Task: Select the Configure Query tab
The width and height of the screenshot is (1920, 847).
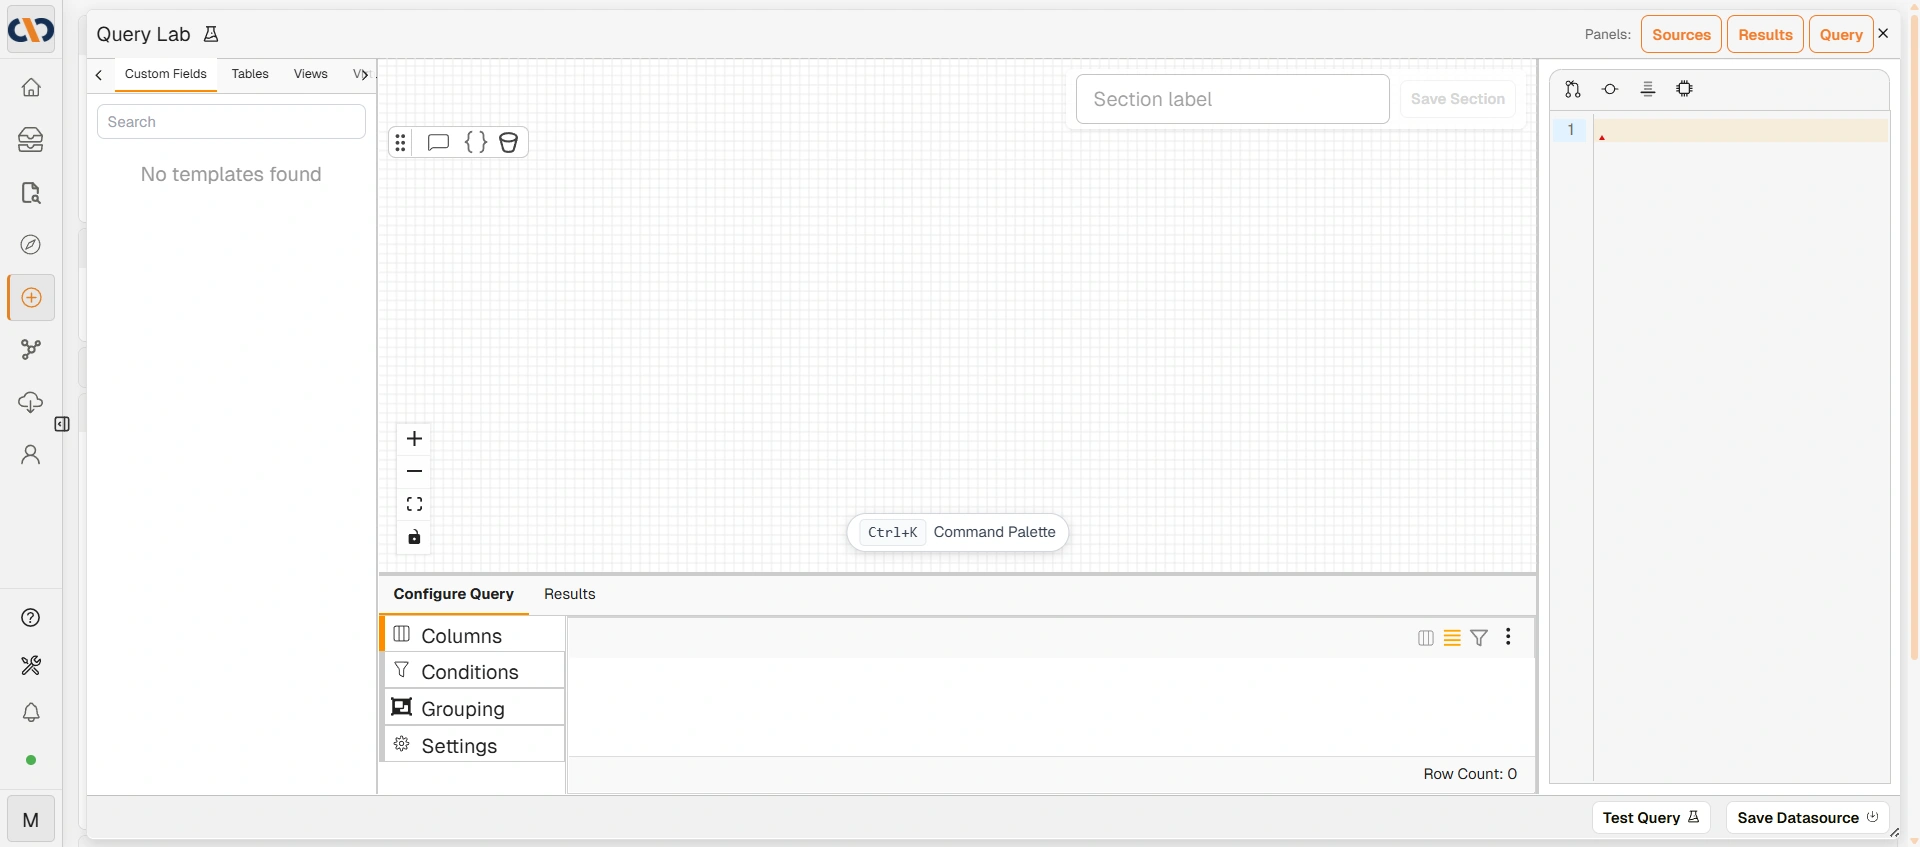Action: pyautogui.click(x=454, y=594)
